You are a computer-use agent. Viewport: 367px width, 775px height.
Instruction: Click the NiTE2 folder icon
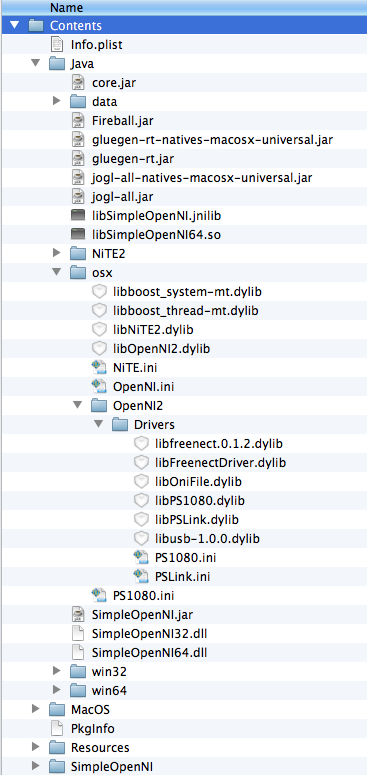pyautogui.click(x=78, y=254)
